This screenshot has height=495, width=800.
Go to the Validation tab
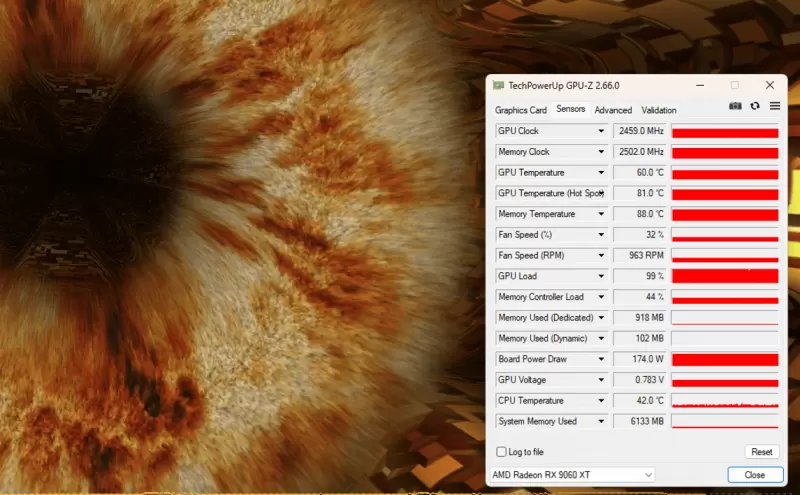(x=659, y=110)
